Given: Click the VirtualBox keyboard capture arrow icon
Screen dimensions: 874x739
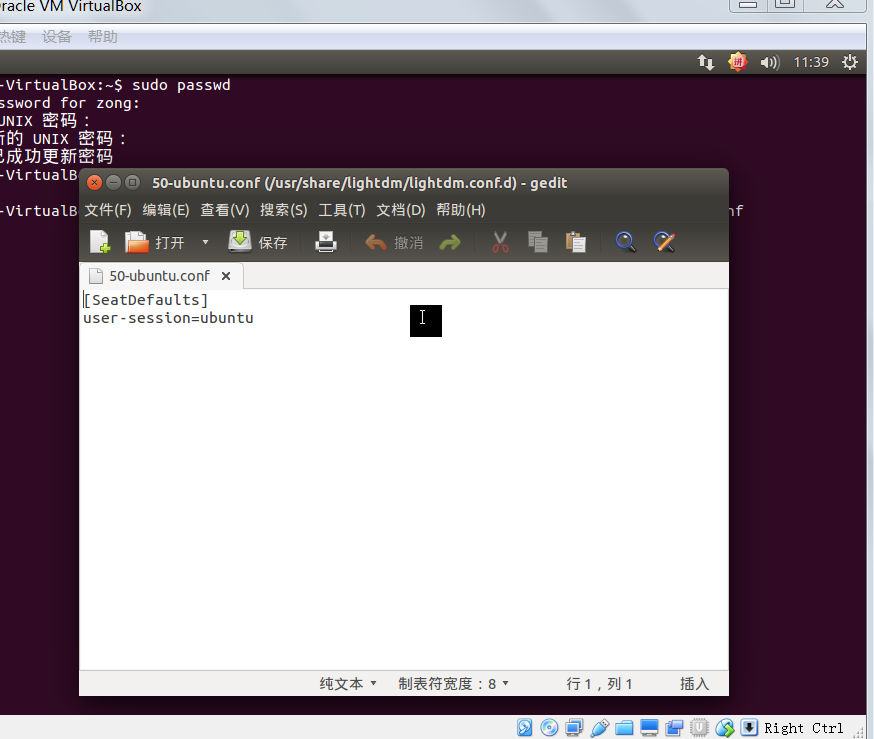Looking at the screenshot, I should click(x=749, y=727).
